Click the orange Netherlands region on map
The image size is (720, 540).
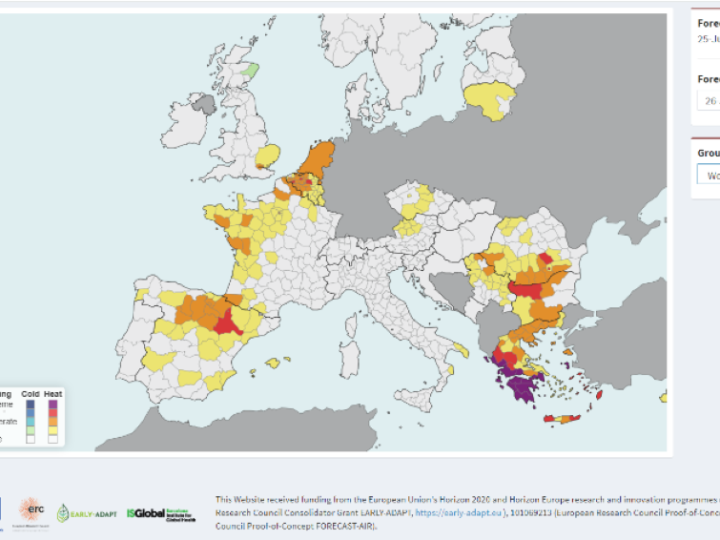(318, 158)
